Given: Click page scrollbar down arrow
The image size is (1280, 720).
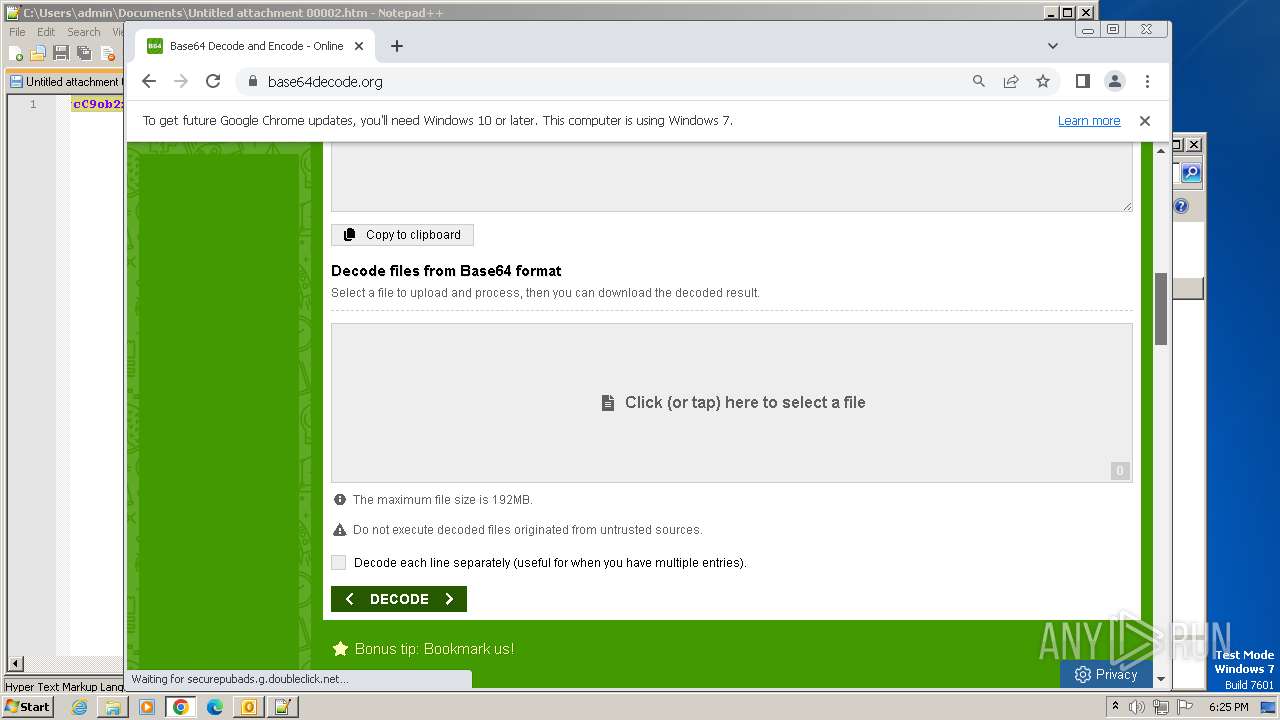Looking at the screenshot, I should pos(1161,679).
